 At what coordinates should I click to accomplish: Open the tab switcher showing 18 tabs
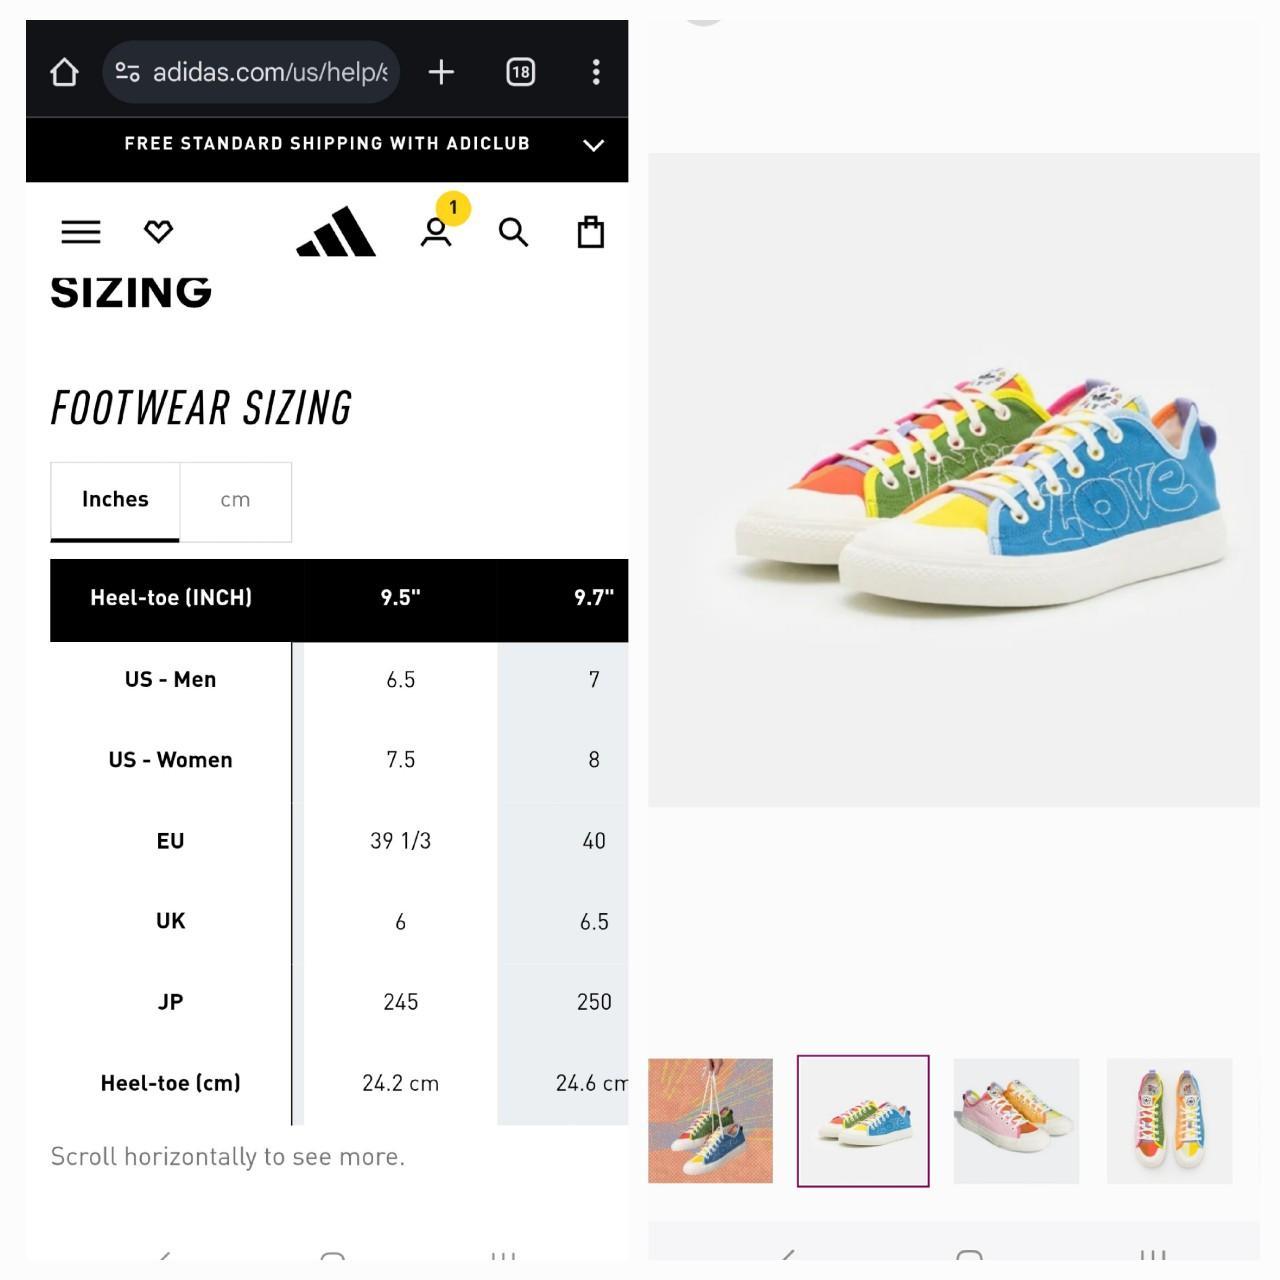coord(520,72)
